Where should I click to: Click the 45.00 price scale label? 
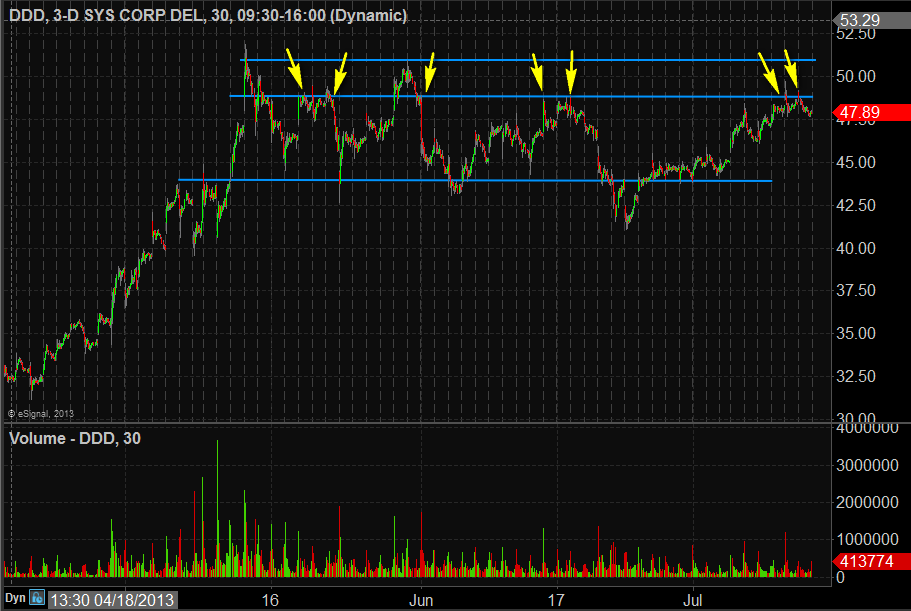pyautogui.click(x=855, y=162)
